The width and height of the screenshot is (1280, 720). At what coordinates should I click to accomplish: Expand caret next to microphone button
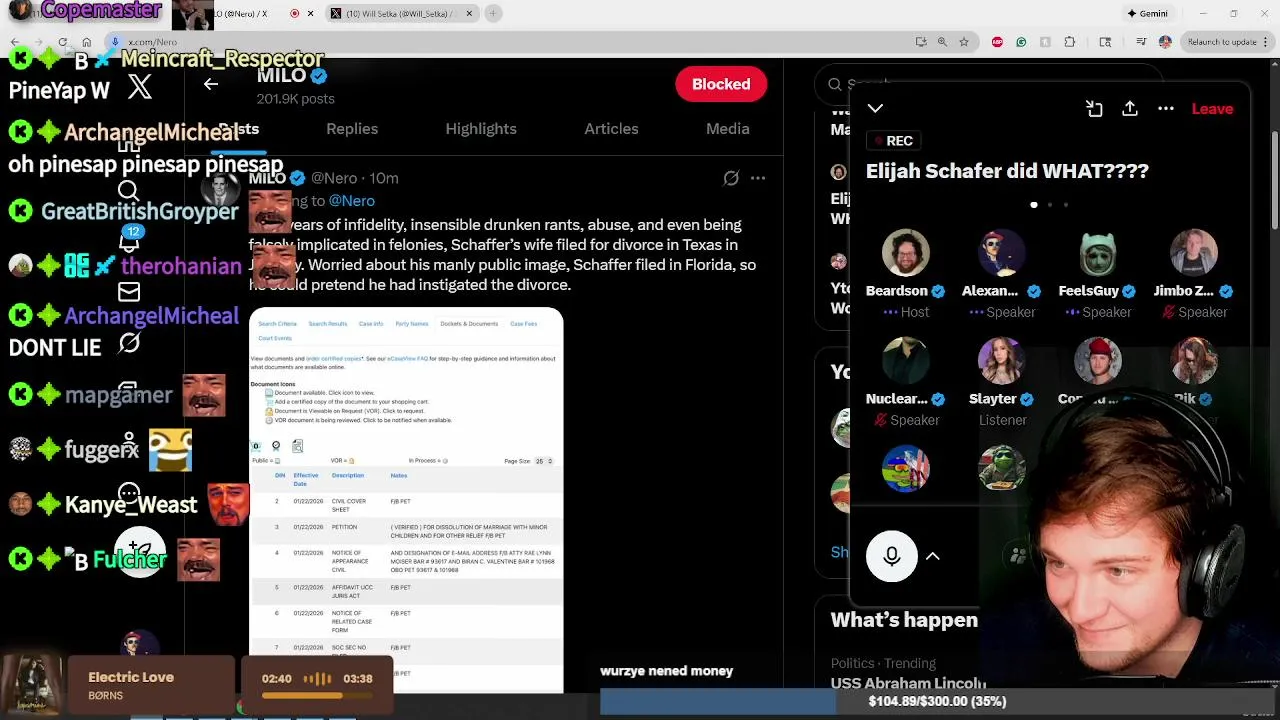click(x=933, y=556)
